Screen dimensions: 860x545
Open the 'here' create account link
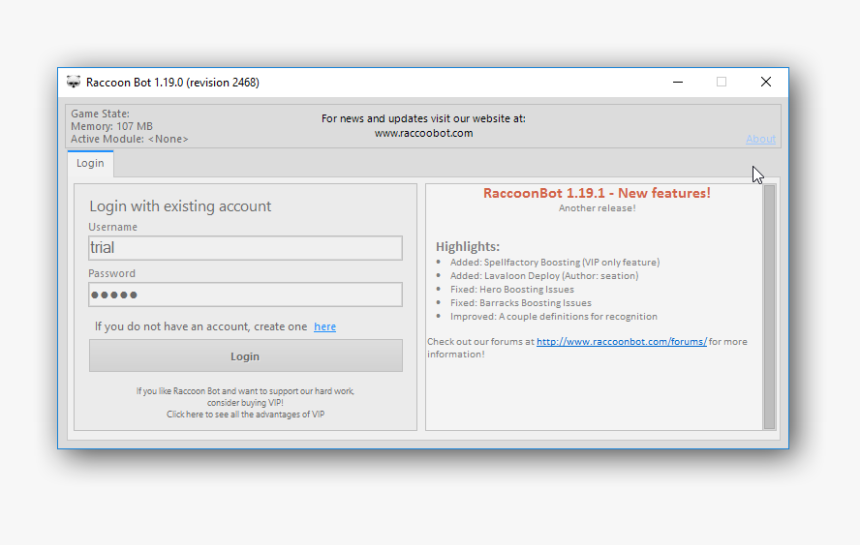click(x=325, y=327)
